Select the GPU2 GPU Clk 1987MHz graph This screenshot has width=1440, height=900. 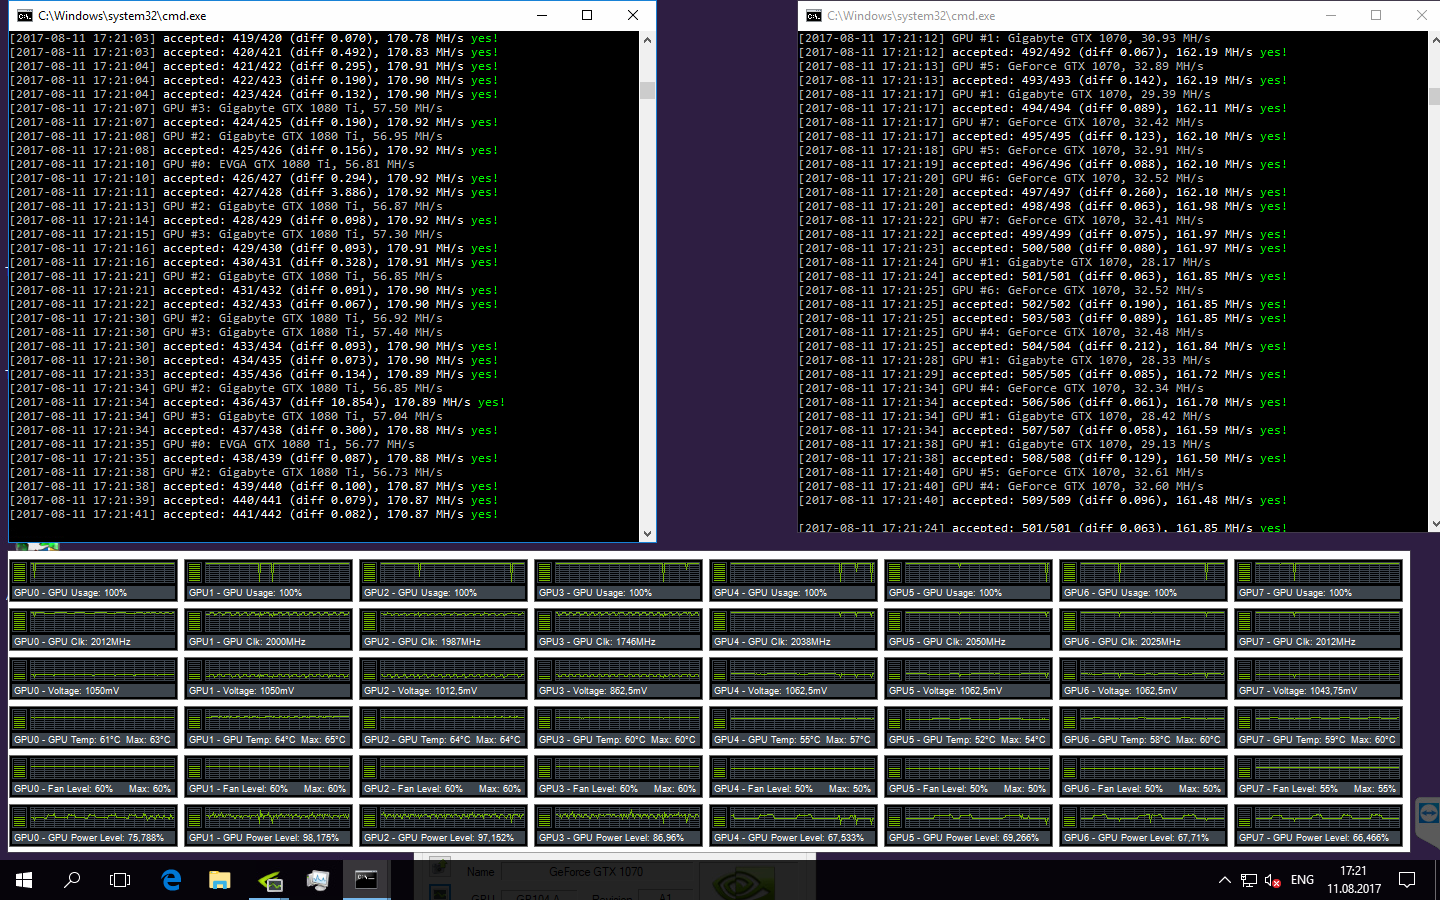point(444,628)
